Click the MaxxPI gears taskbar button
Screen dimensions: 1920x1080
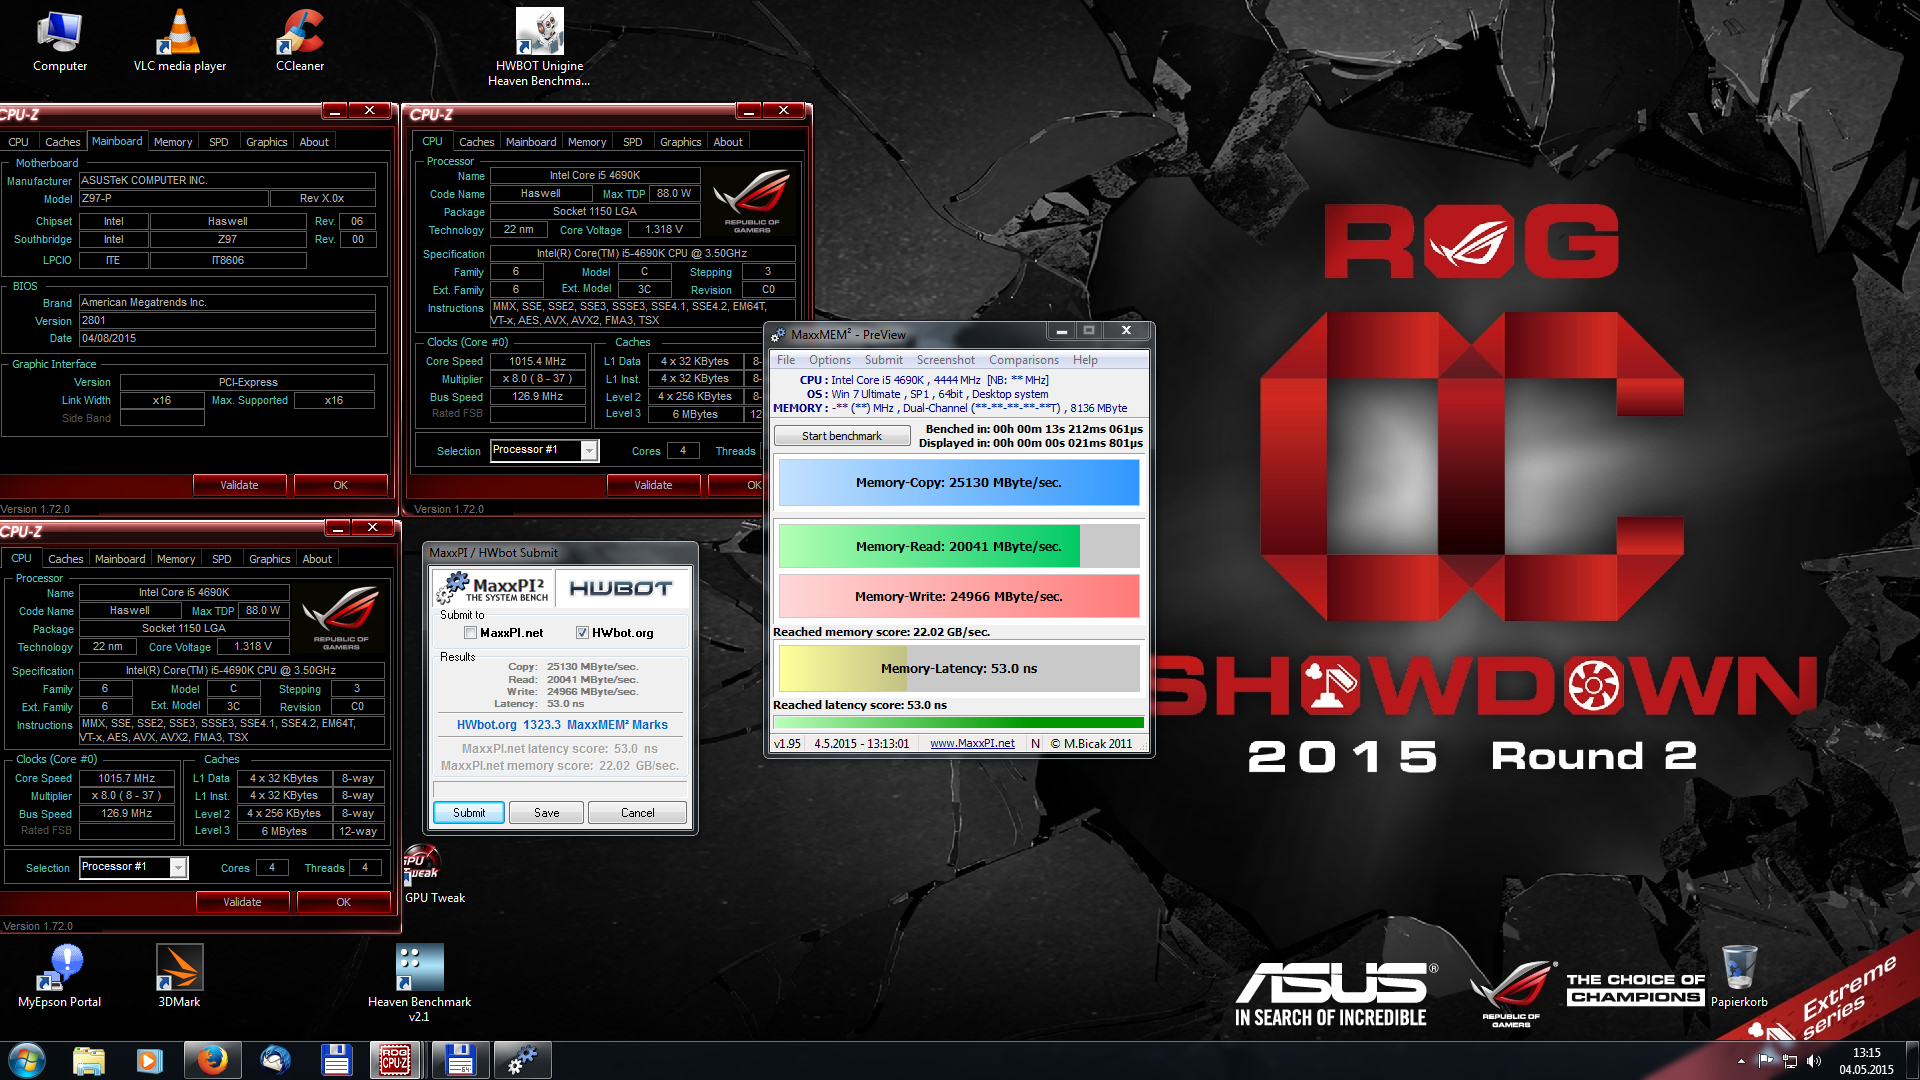(x=521, y=1060)
